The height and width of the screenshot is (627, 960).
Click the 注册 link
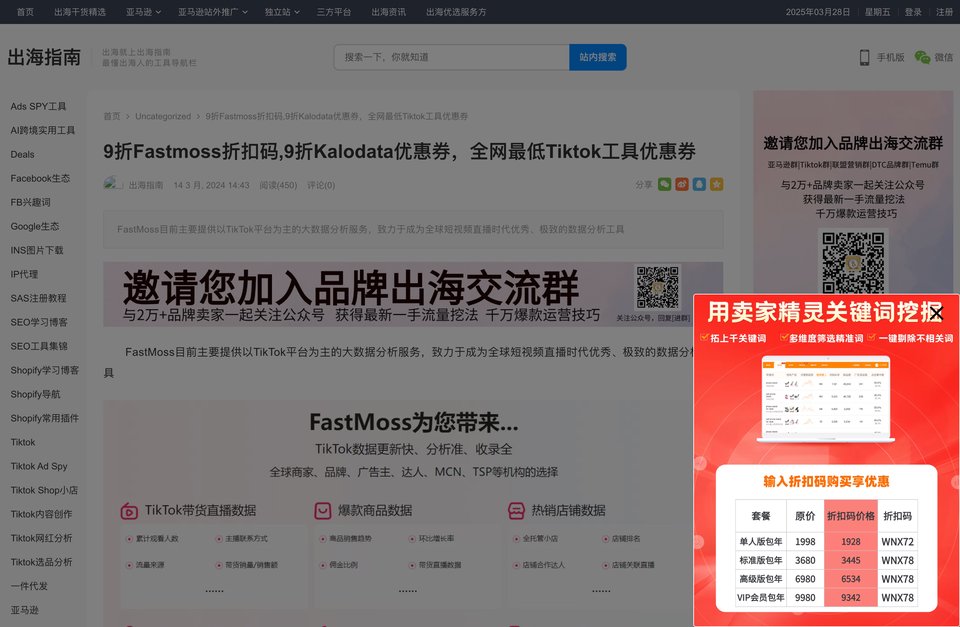944,12
